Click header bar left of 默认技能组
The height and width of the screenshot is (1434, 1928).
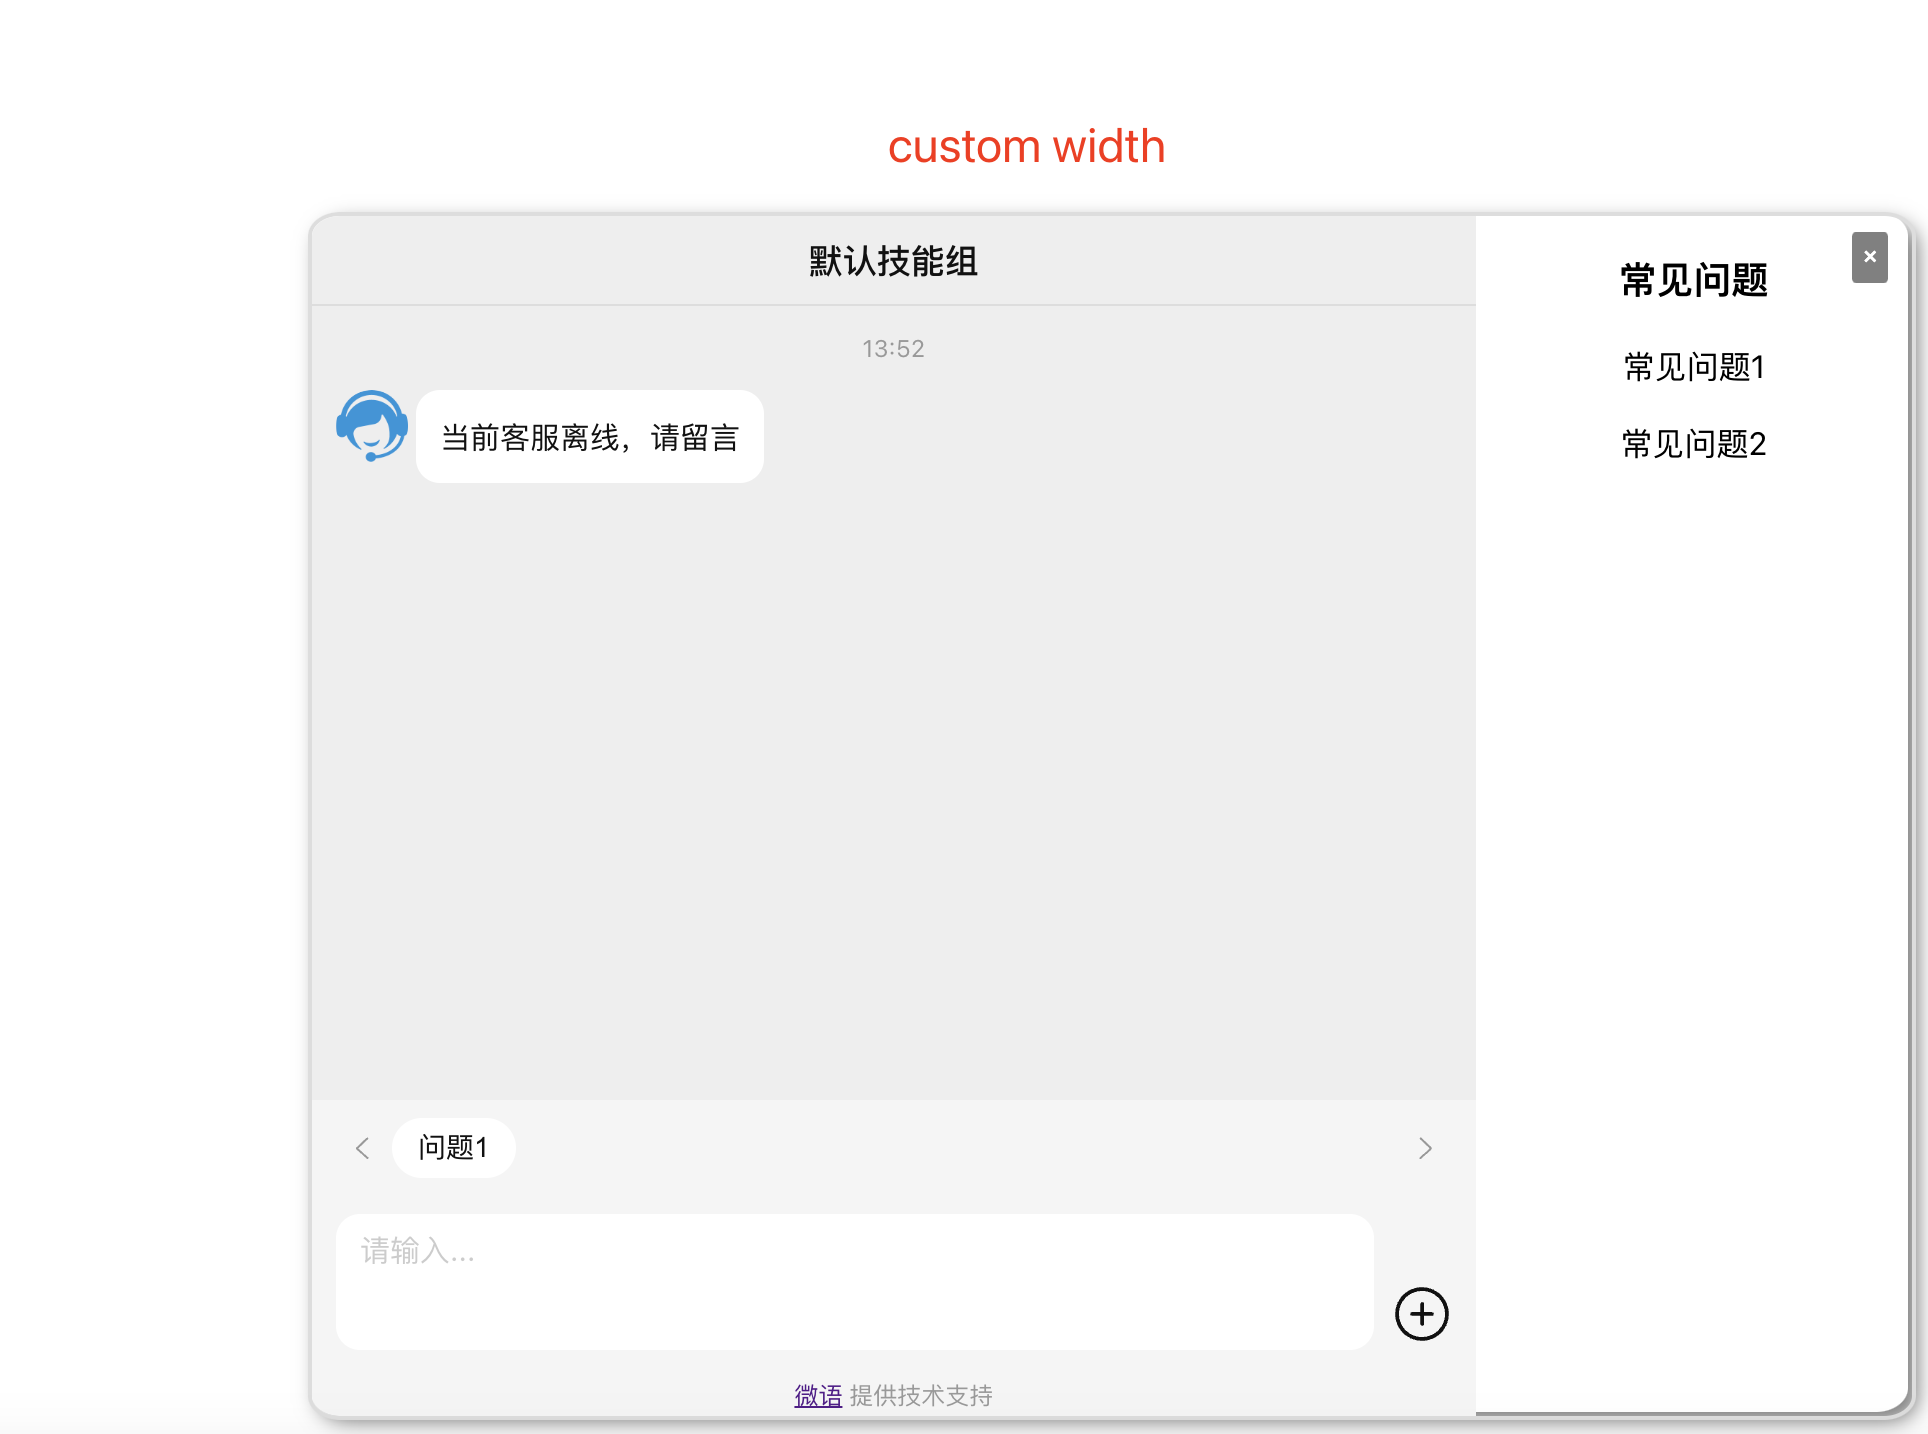[x=550, y=261]
